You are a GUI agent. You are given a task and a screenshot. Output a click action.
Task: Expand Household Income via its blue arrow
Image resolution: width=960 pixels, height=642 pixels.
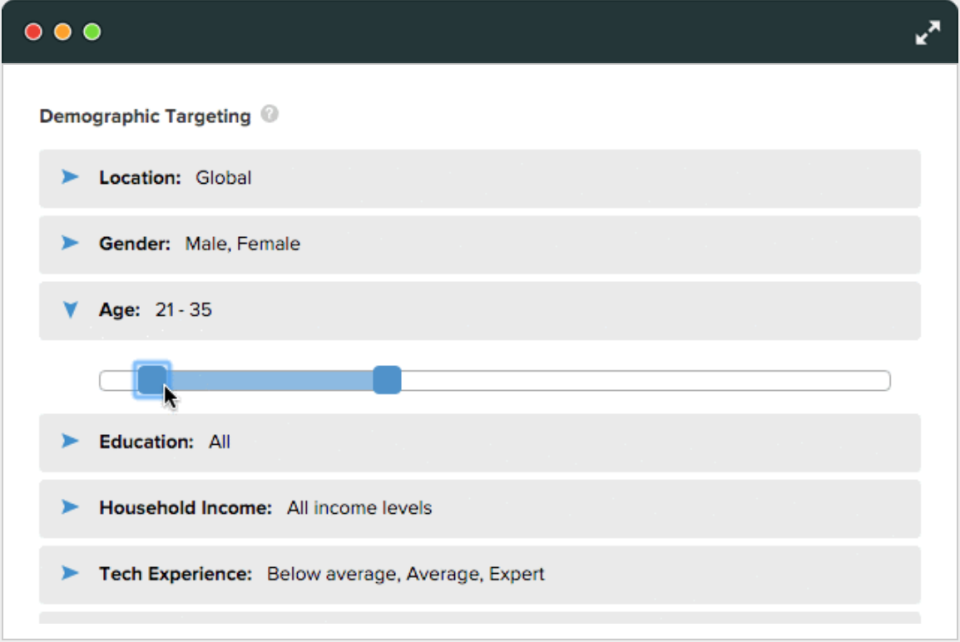point(69,508)
